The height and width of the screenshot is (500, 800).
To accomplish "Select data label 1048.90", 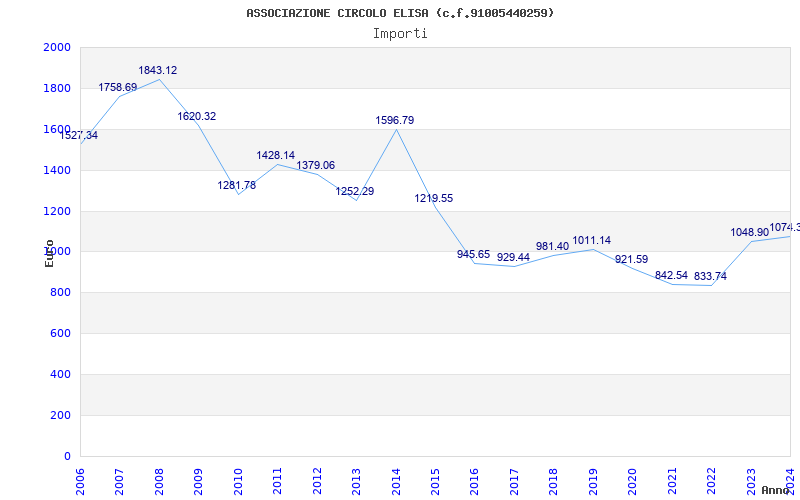I will pyautogui.click(x=749, y=233).
